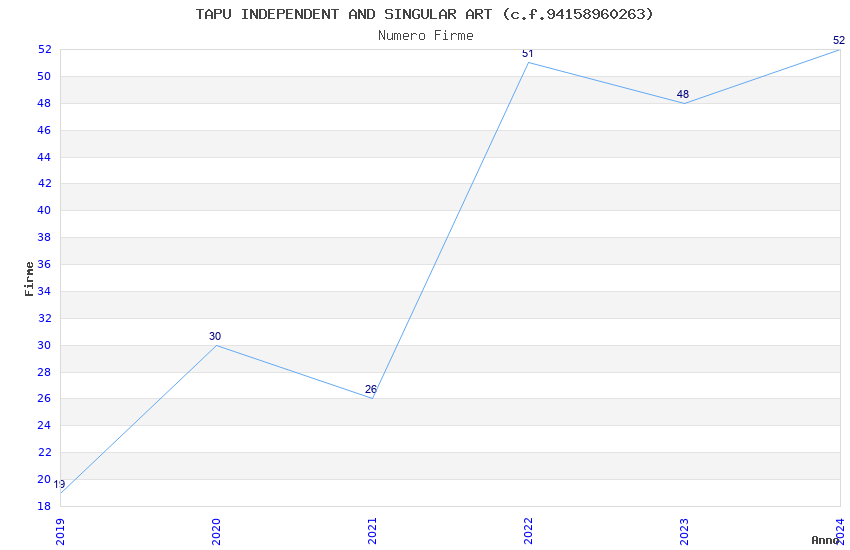Screen dimensions: 850x550
Task: Click the chart title 'TAPU INDEPENDENT AND SINGULAR ART'
Action: pos(344,14)
